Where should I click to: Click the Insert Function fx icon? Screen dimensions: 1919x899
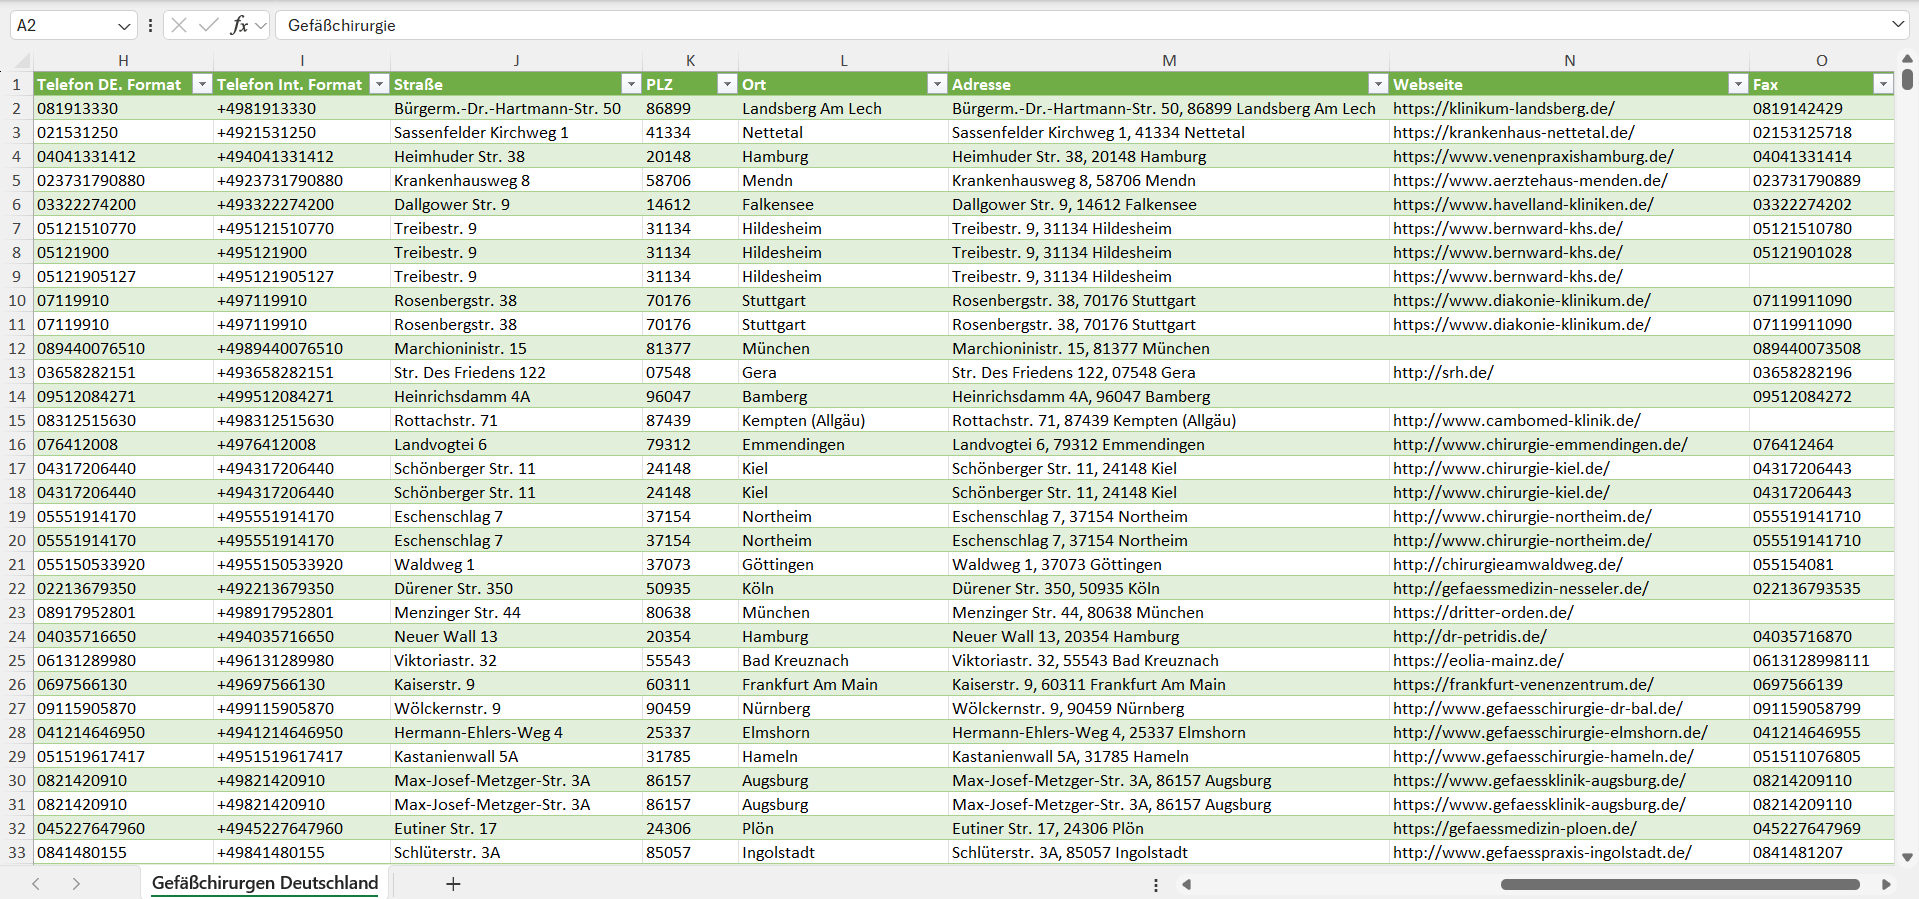click(x=239, y=25)
